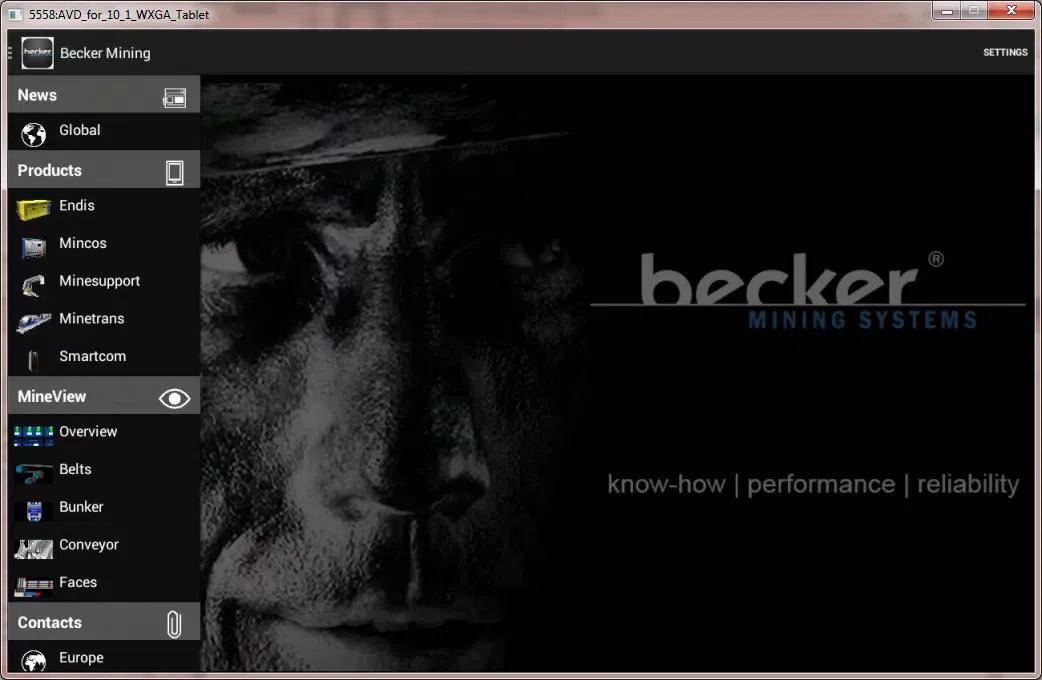Open the Europe contacts entry
Screen dimensions: 1042x680
click(81, 658)
